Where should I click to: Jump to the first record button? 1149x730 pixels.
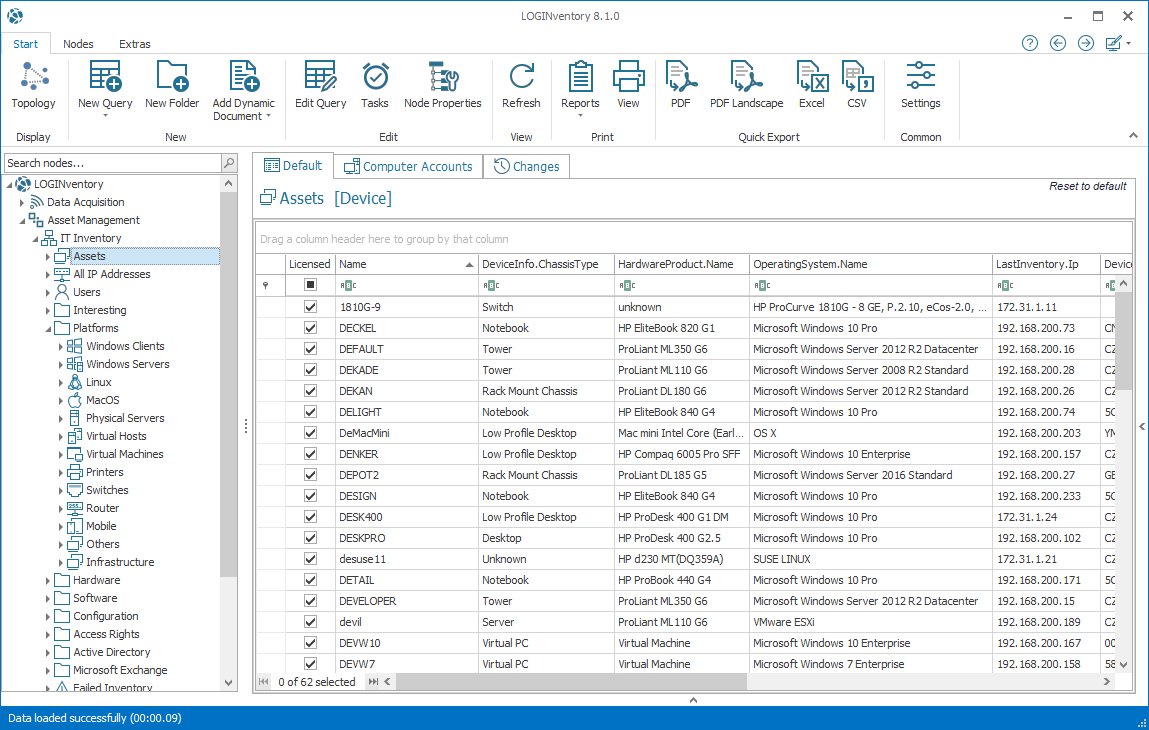tap(264, 682)
